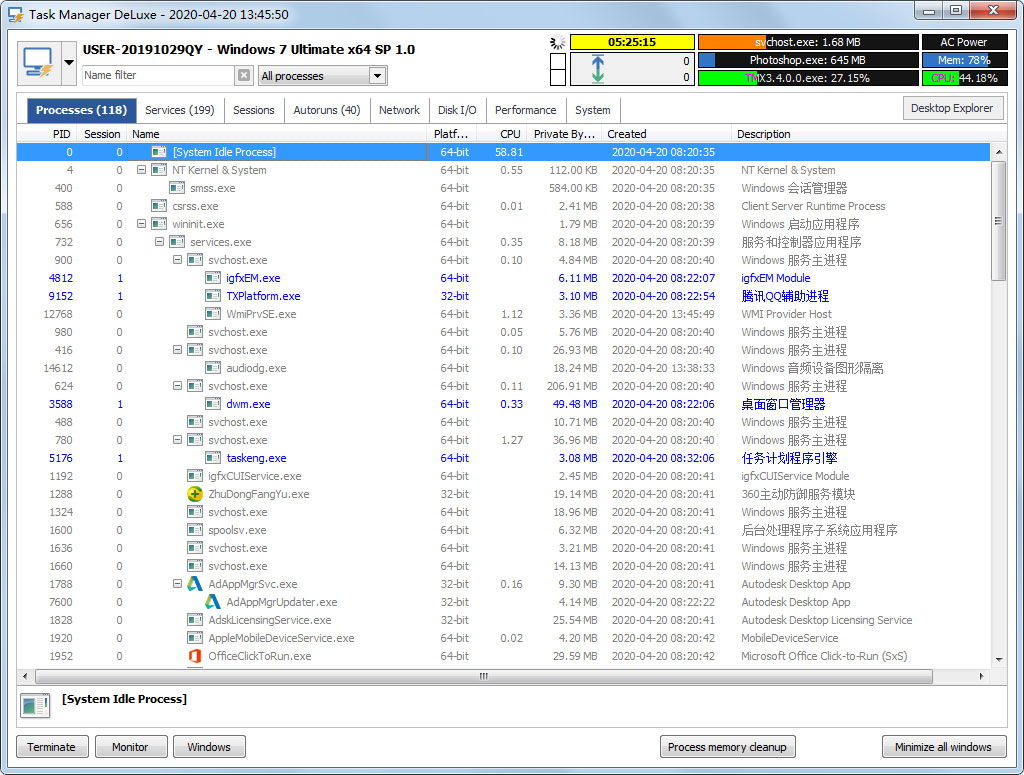1024x775 pixels.
Task: Click the process icon in bottom details panel
Action: pyautogui.click(x=35, y=705)
